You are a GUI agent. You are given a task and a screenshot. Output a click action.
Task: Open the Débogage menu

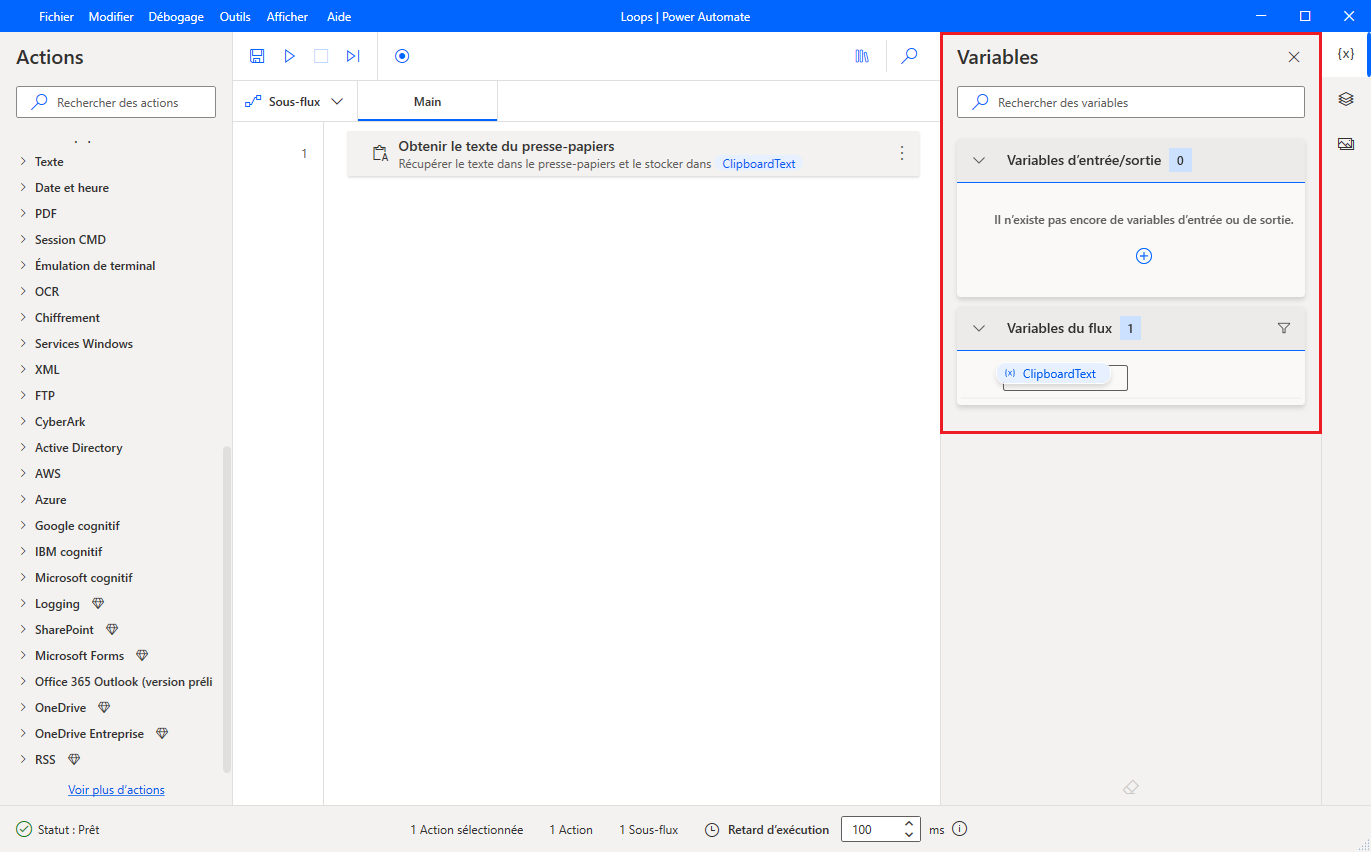click(x=176, y=16)
